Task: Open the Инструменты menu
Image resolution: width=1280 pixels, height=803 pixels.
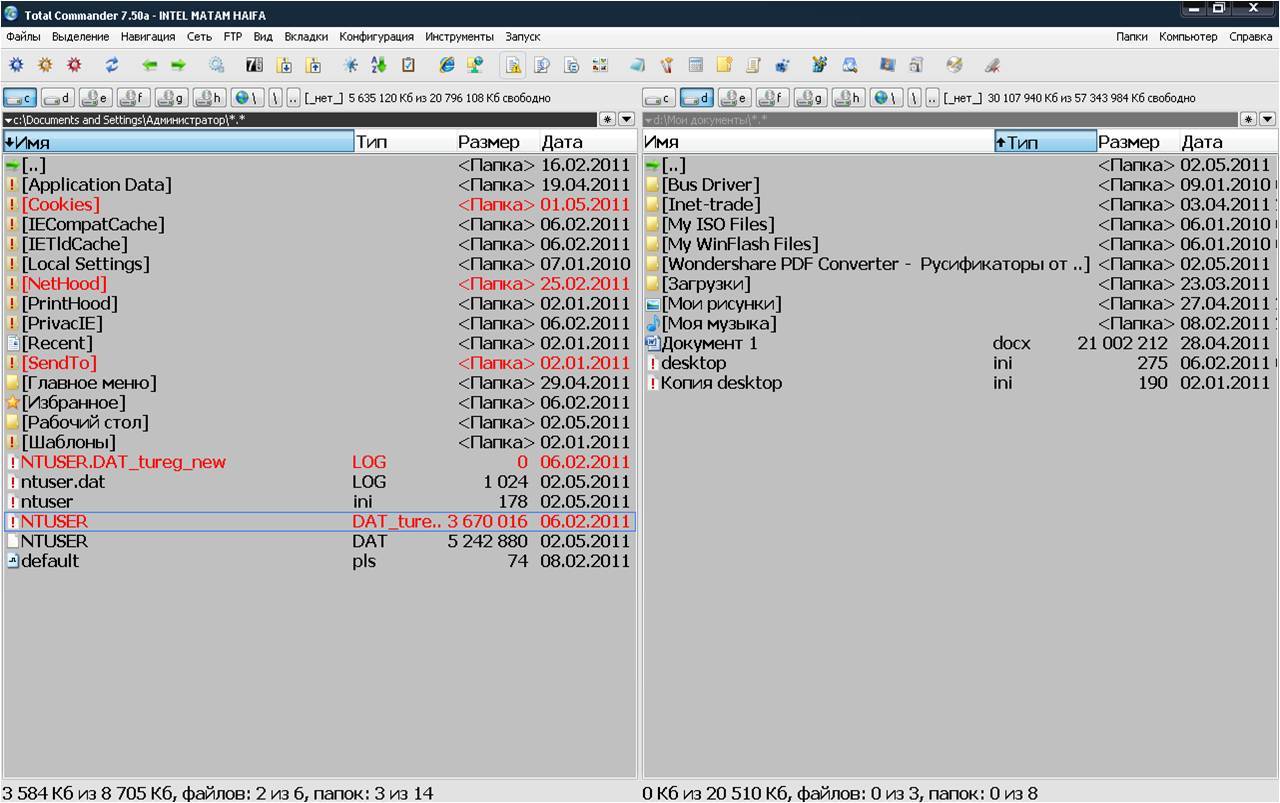Action: pyautogui.click(x=459, y=37)
